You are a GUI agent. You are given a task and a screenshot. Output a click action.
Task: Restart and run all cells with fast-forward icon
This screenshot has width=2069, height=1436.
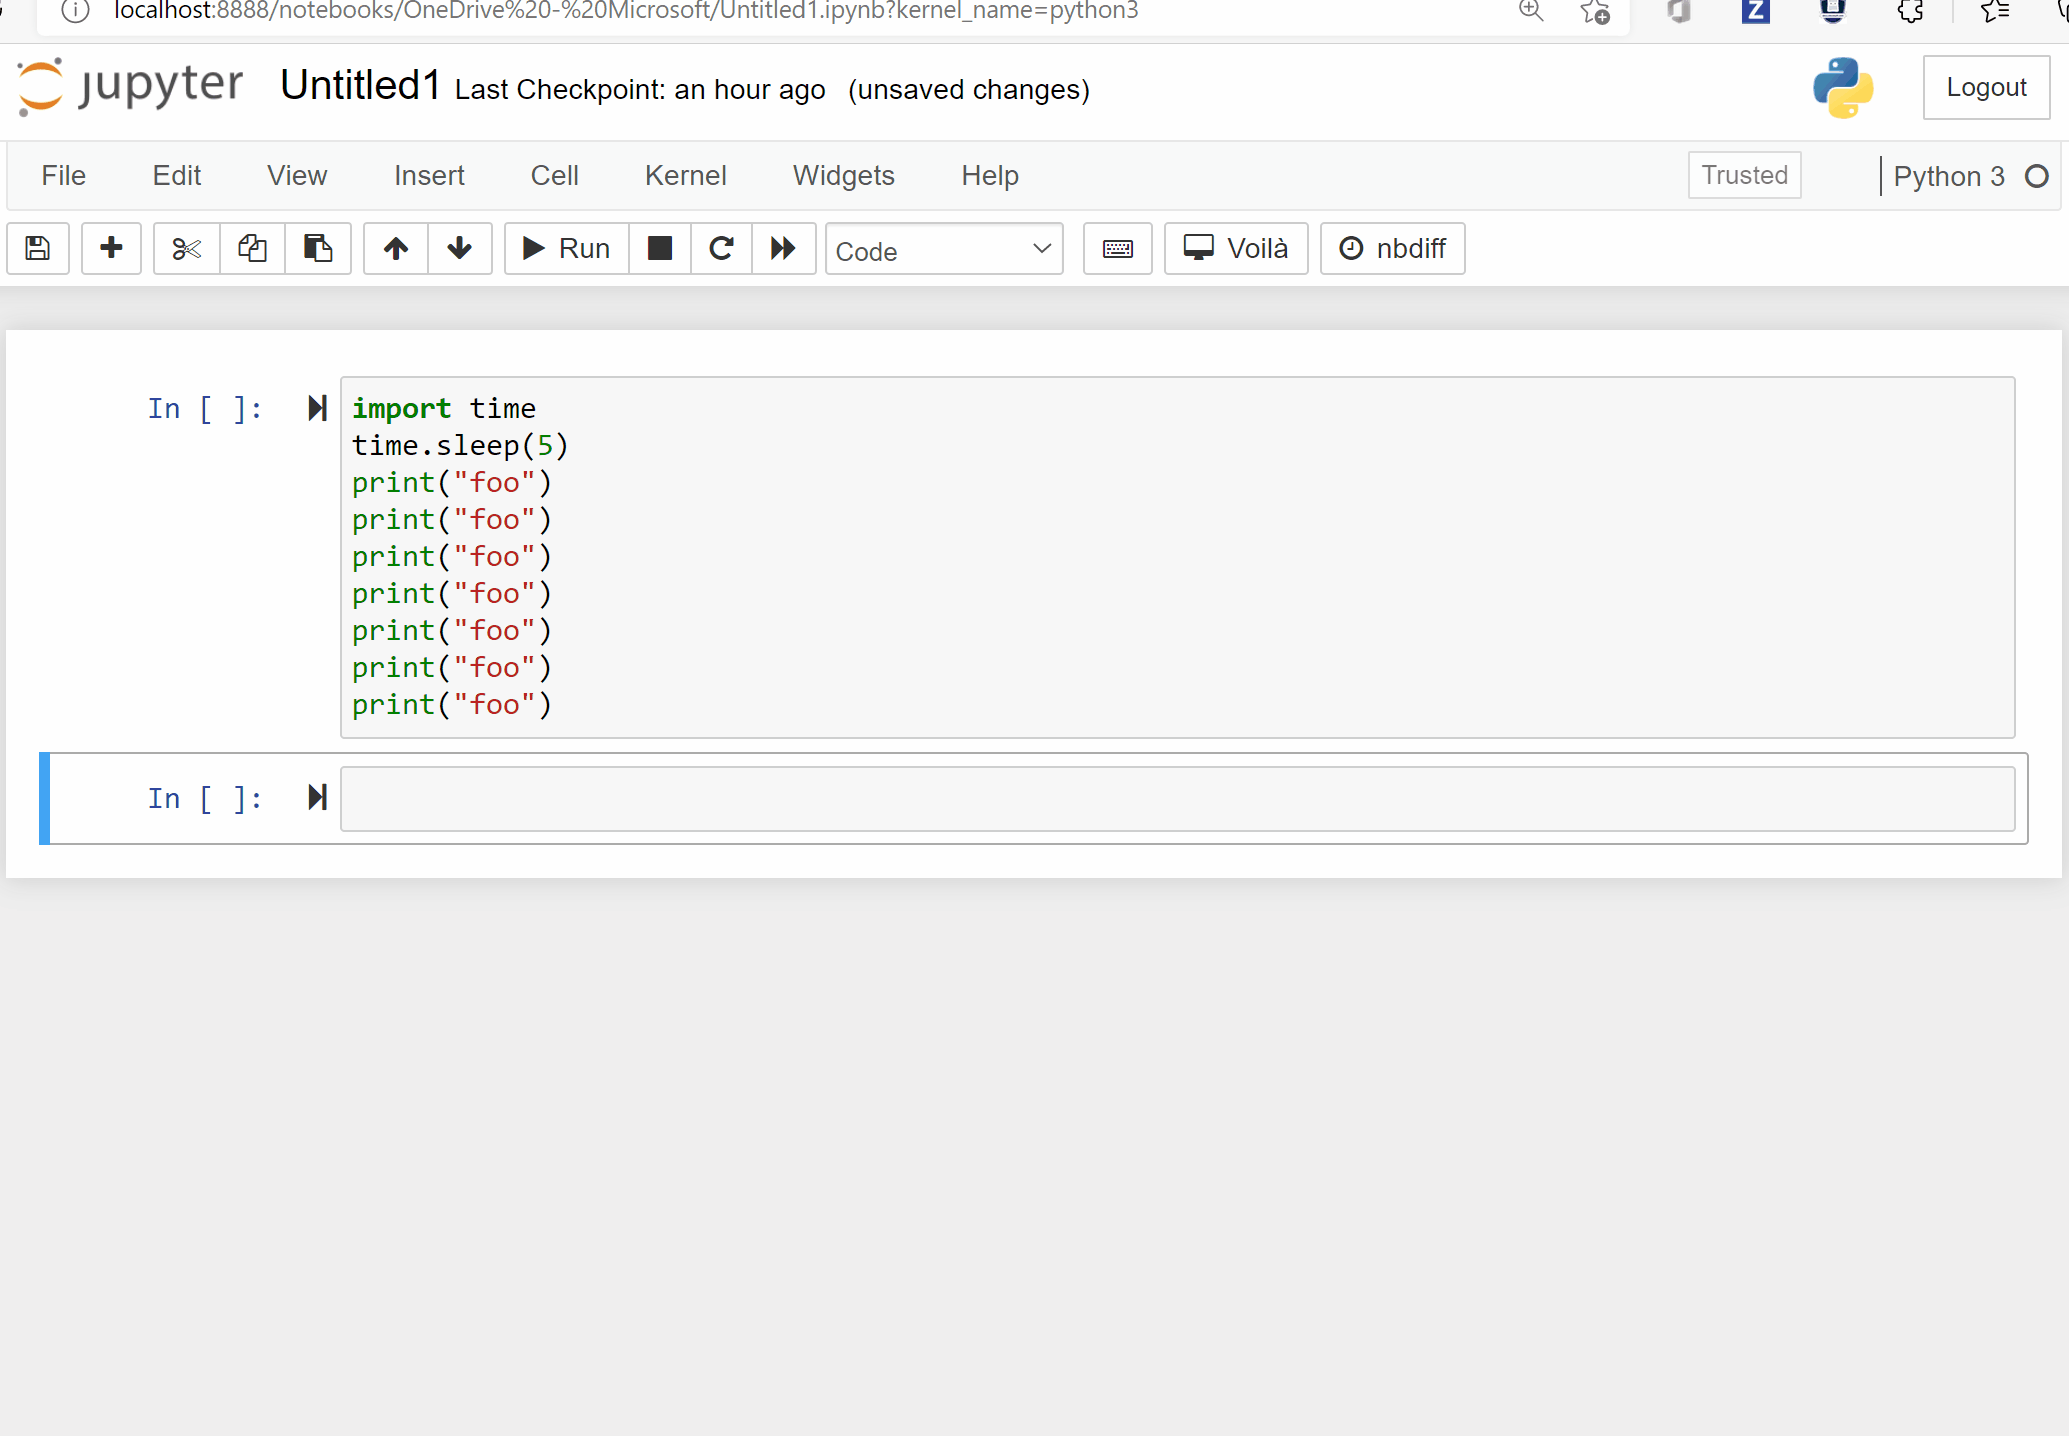[783, 248]
